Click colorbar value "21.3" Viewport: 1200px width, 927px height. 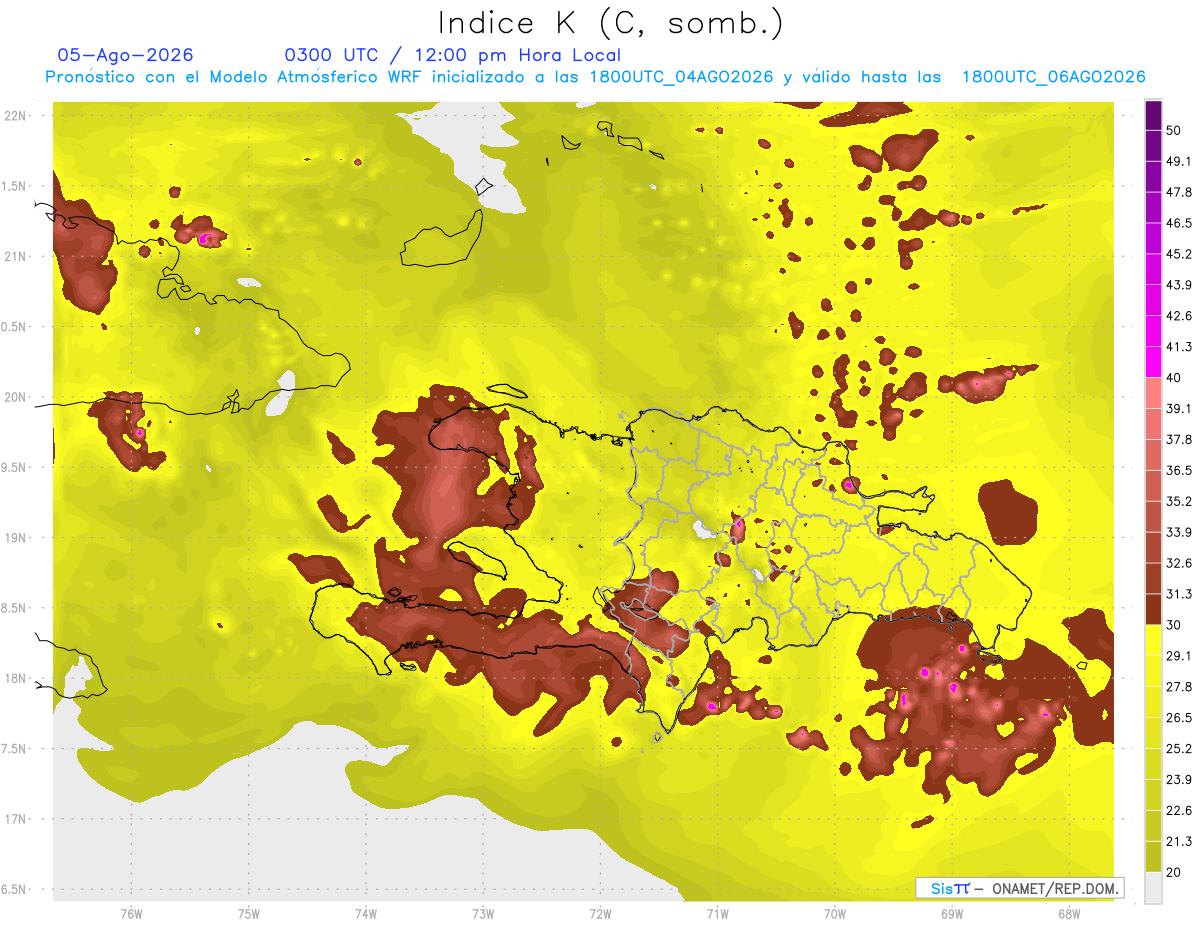(x=1178, y=842)
